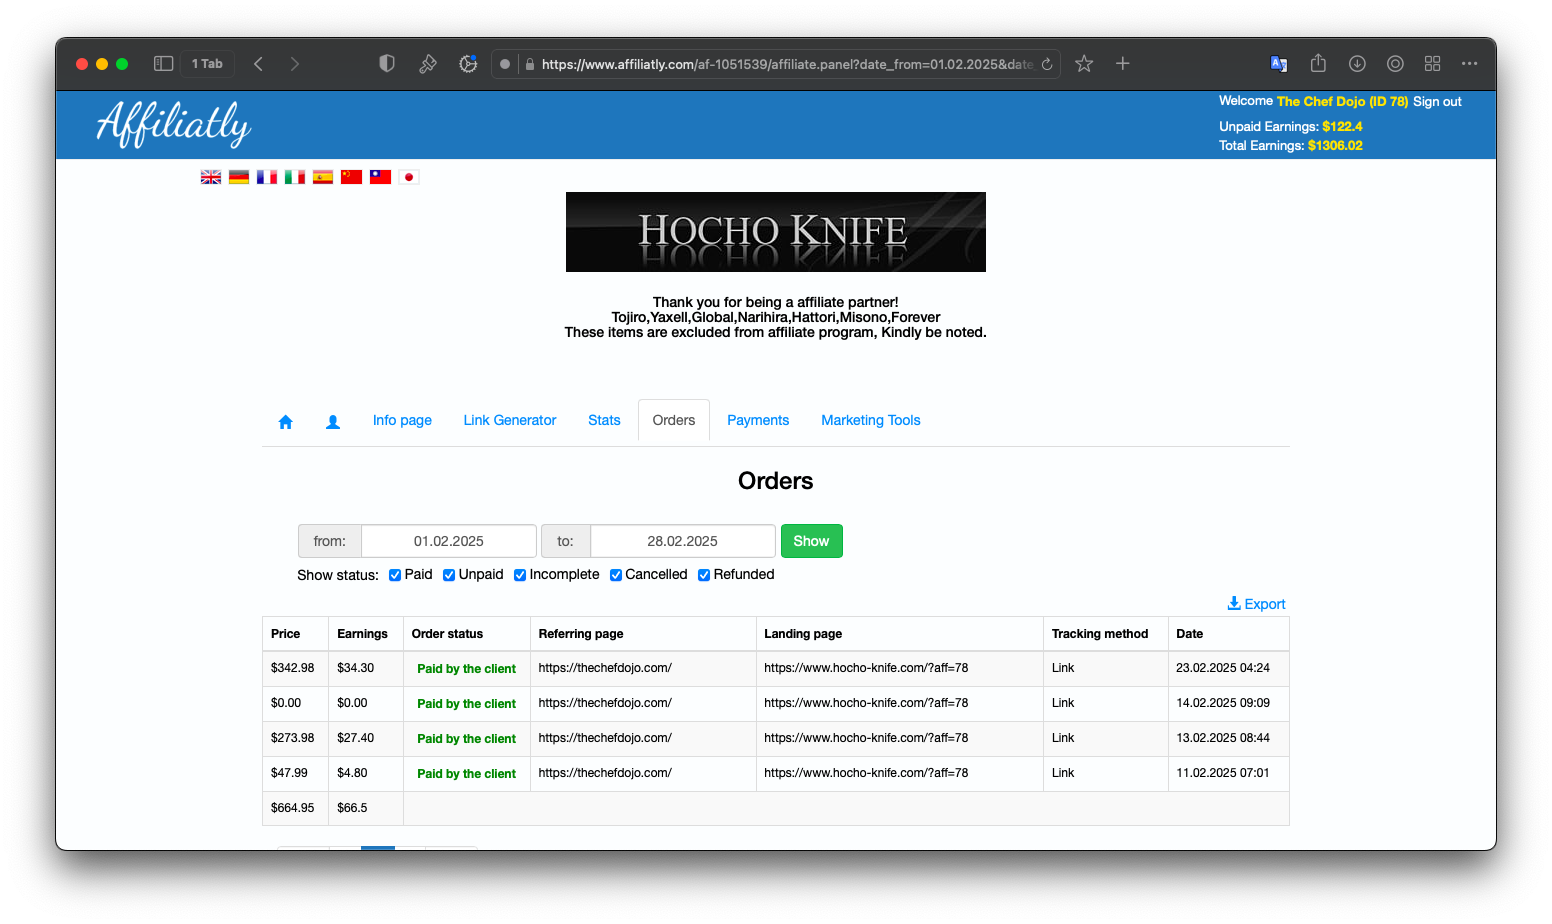Click the green Show button
The image size is (1552, 924).
811,541
